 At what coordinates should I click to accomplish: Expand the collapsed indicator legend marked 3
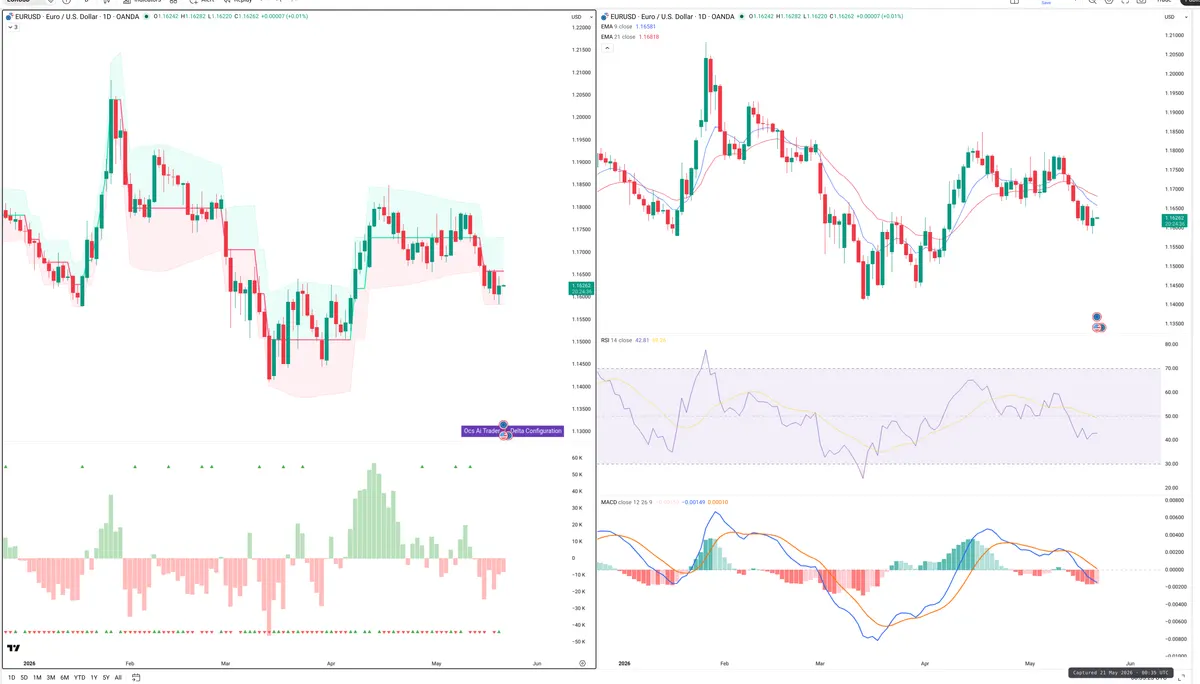pos(12,27)
